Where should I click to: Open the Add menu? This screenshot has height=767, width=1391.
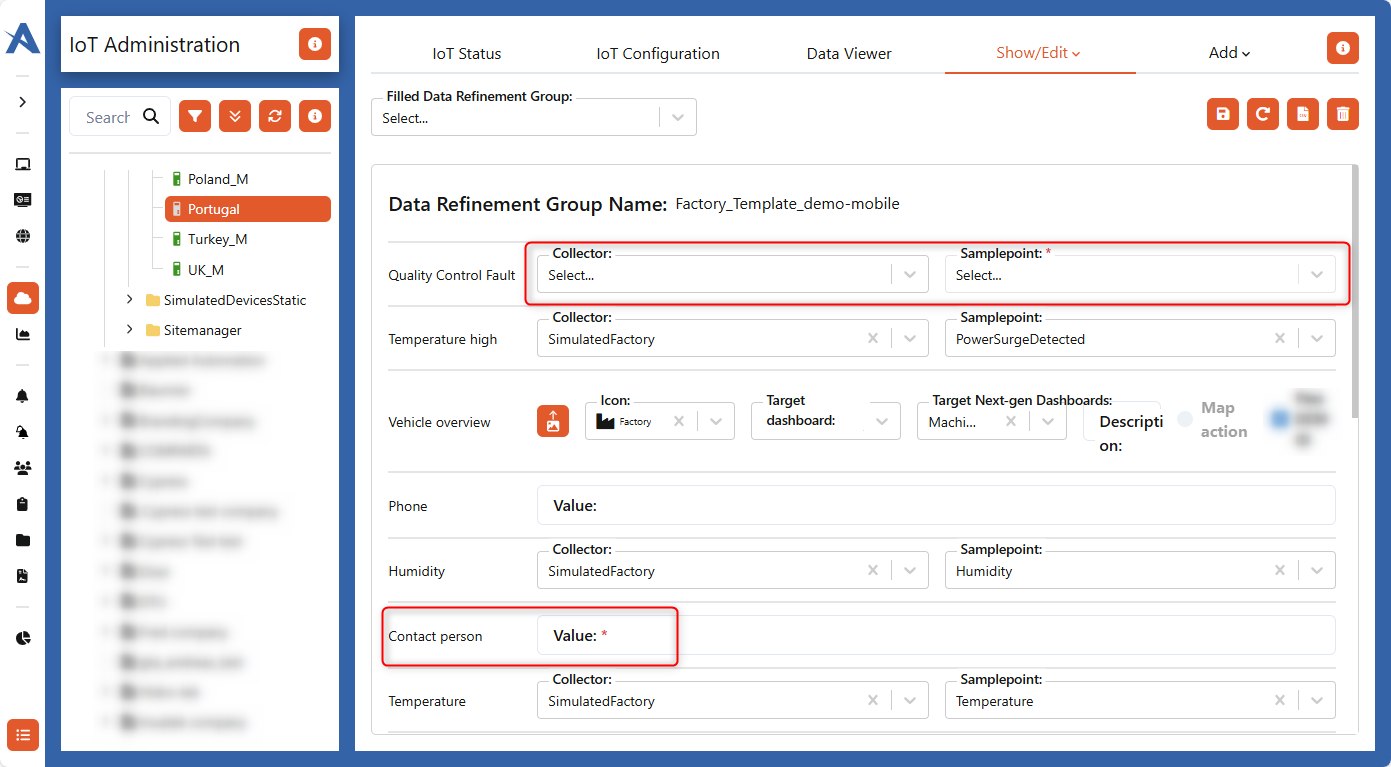[1228, 53]
